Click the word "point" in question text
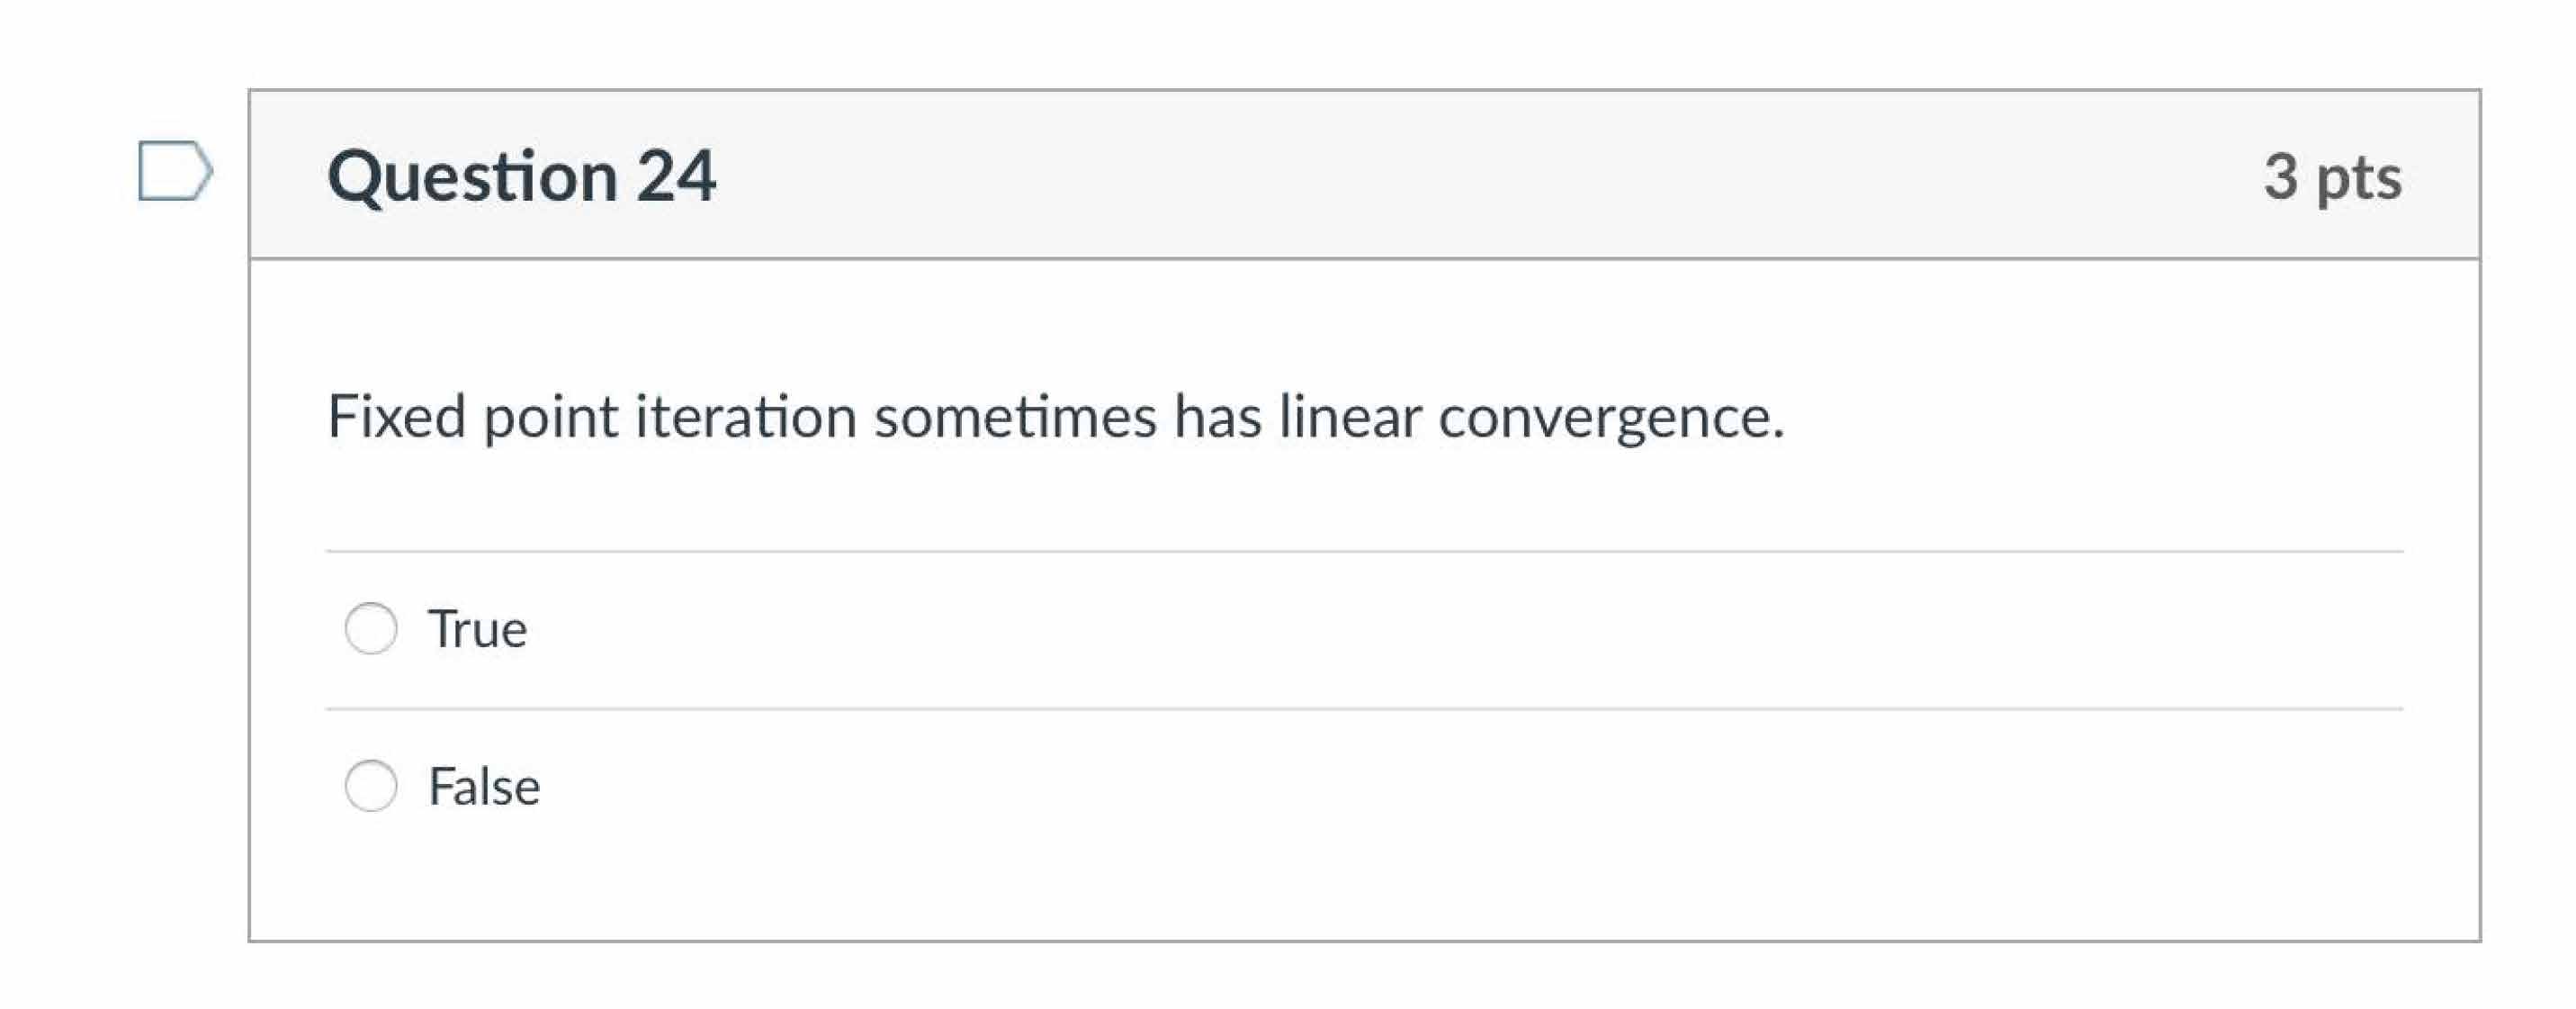Image resolution: width=2576 pixels, height=1009 pixels. coord(550,418)
